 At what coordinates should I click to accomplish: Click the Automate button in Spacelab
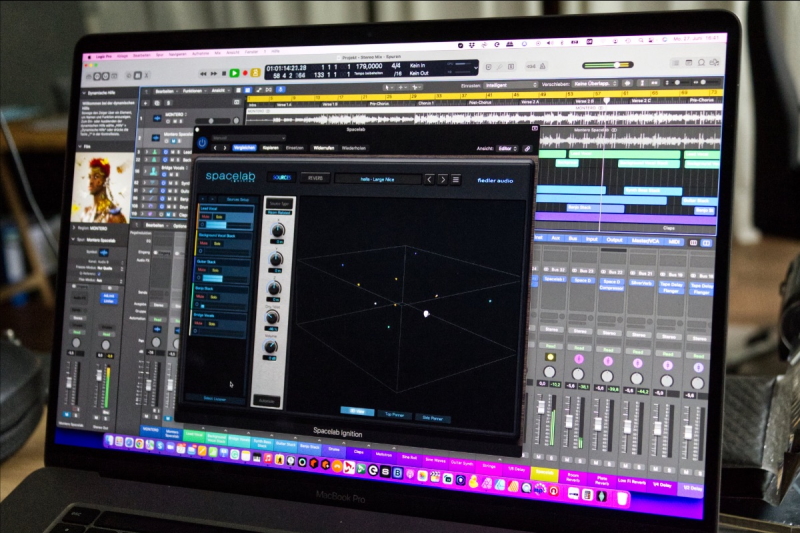coord(266,401)
